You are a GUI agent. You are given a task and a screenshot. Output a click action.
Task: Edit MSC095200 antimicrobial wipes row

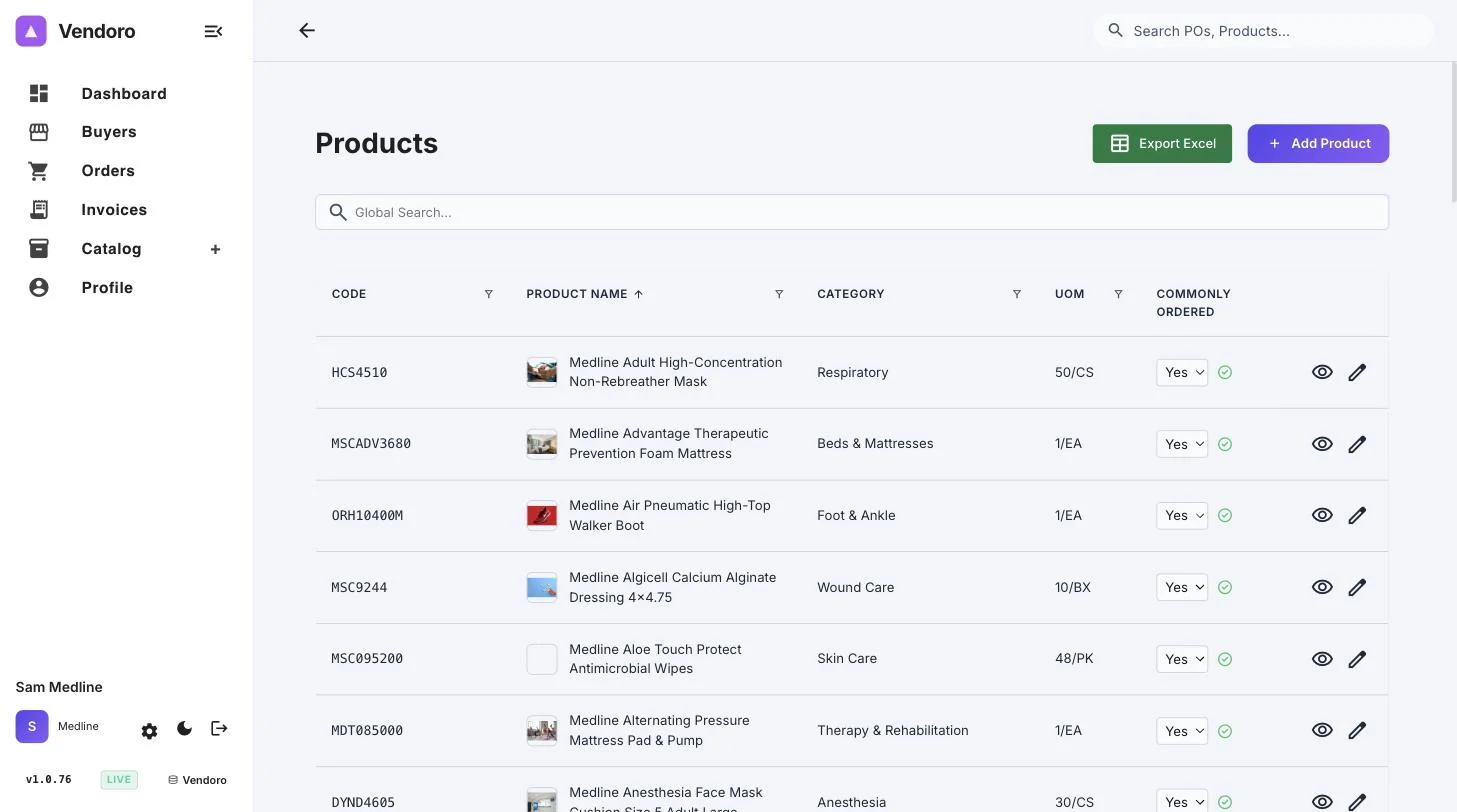click(x=1357, y=659)
